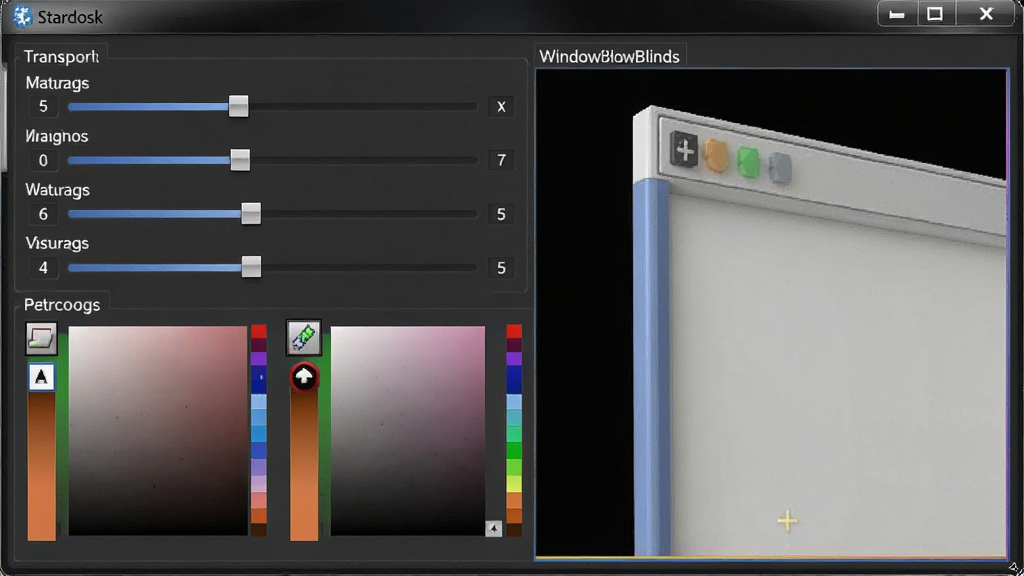Close the Stardosk window
Viewport: 1024px width, 576px height.
pyautogui.click(x=986, y=14)
